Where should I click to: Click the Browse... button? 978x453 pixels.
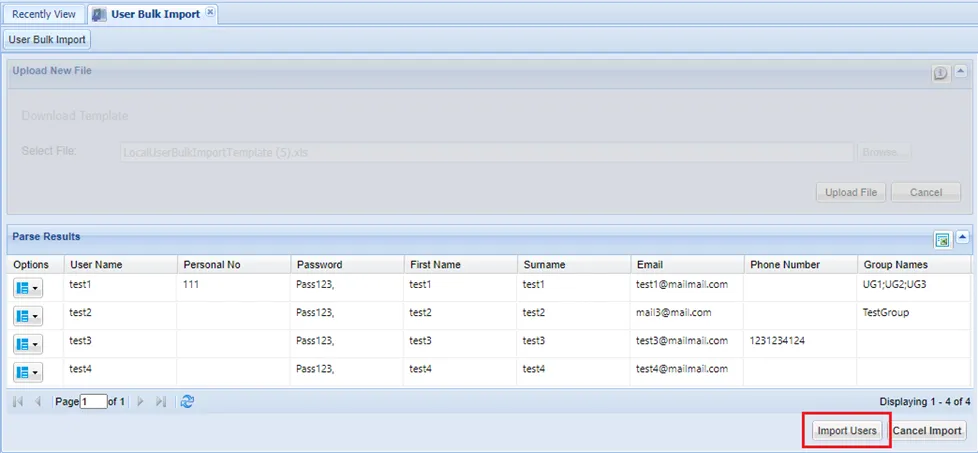point(884,152)
